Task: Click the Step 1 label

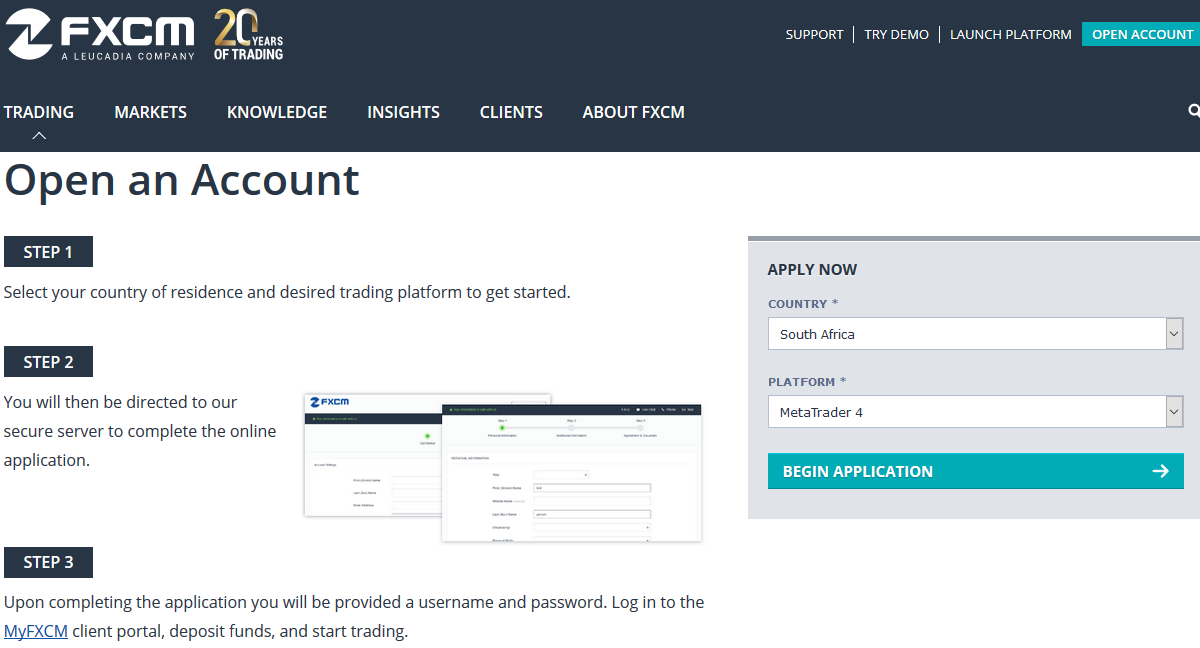Action: pyautogui.click(x=48, y=252)
